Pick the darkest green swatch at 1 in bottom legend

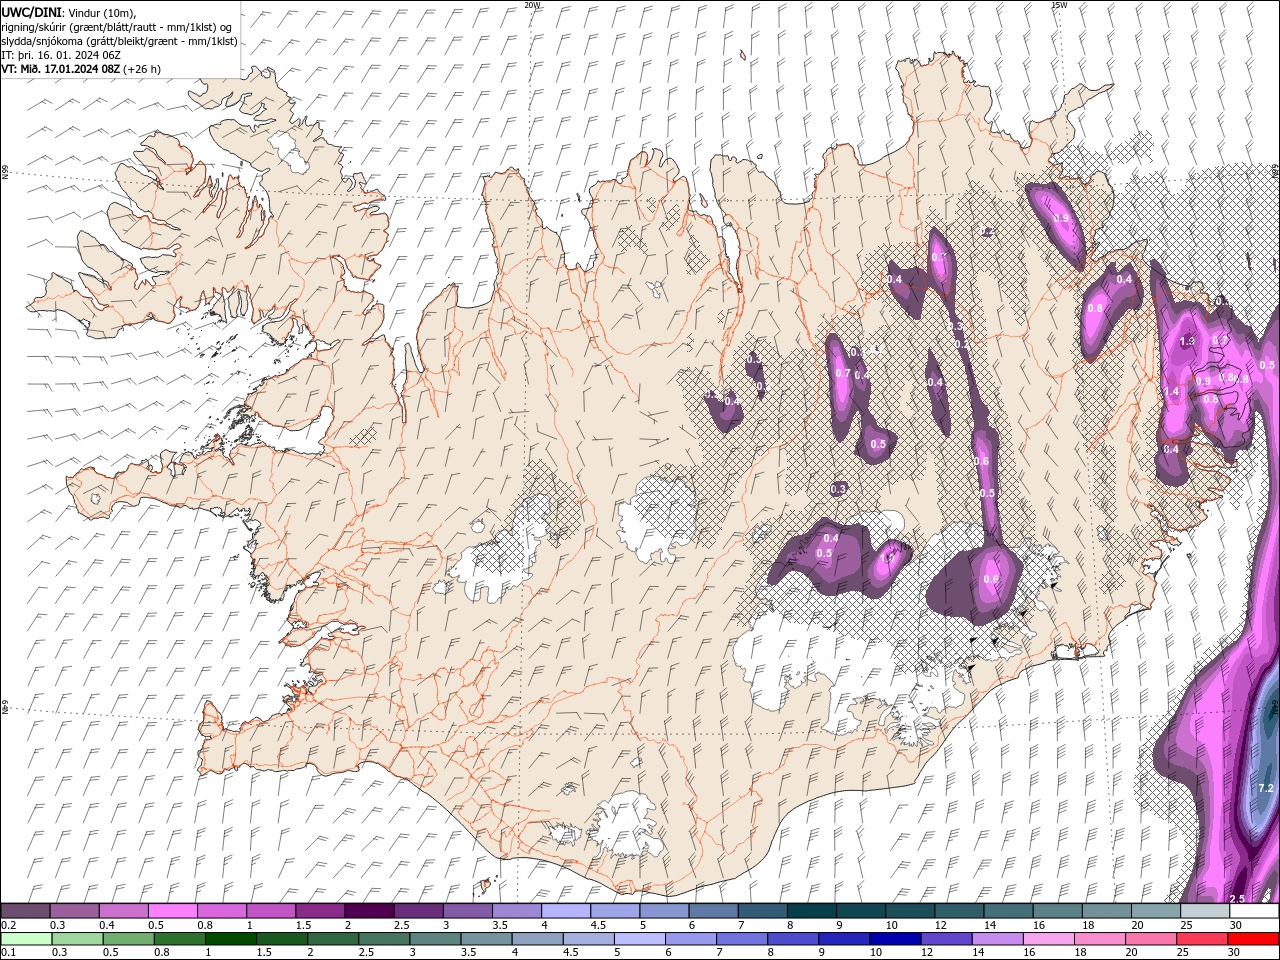[230, 939]
